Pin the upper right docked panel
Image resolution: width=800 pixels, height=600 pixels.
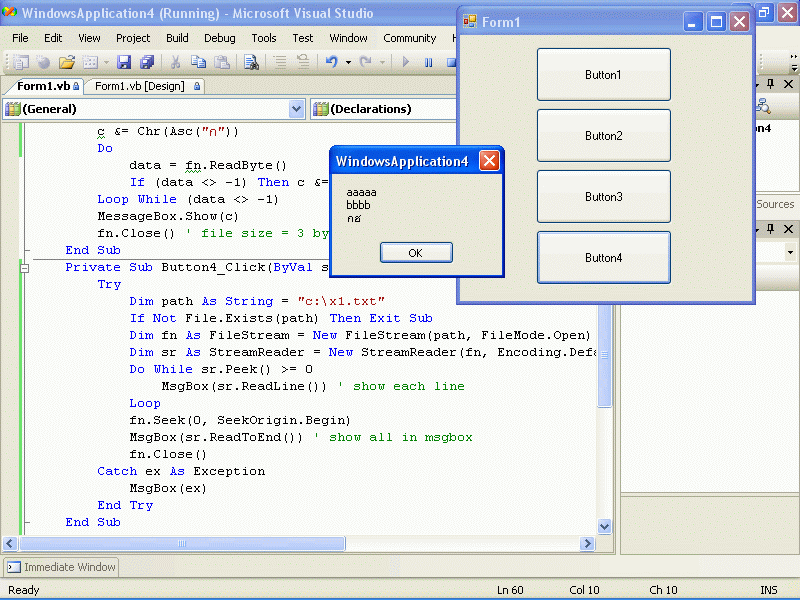pyautogui.click(x=768, y=86)
